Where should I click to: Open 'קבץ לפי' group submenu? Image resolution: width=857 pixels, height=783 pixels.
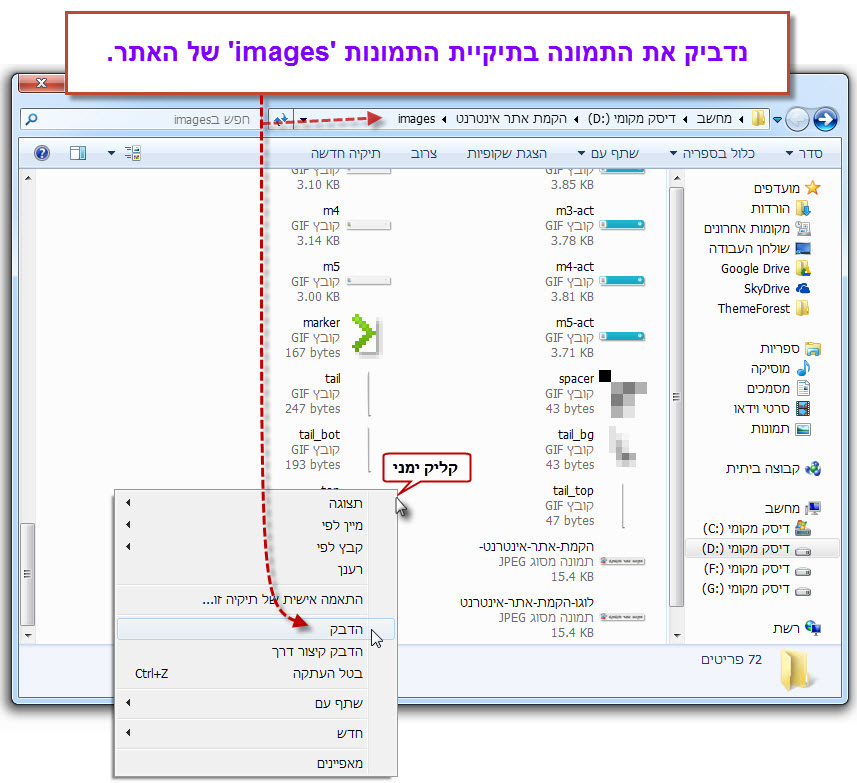coord(256,547)
